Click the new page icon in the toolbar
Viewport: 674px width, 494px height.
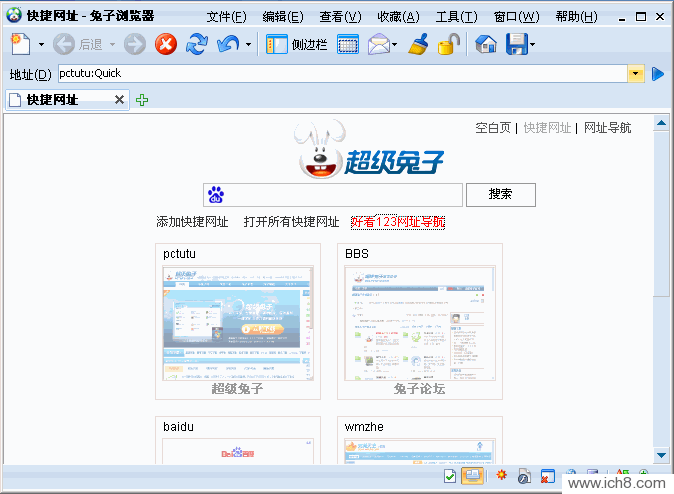coord(20,44)
